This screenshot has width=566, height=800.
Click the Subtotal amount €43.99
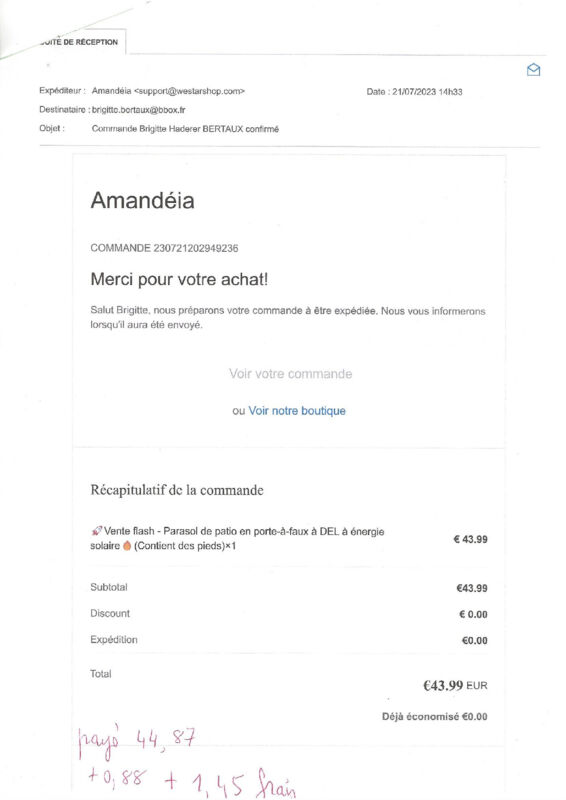click(x=472, y=588)
